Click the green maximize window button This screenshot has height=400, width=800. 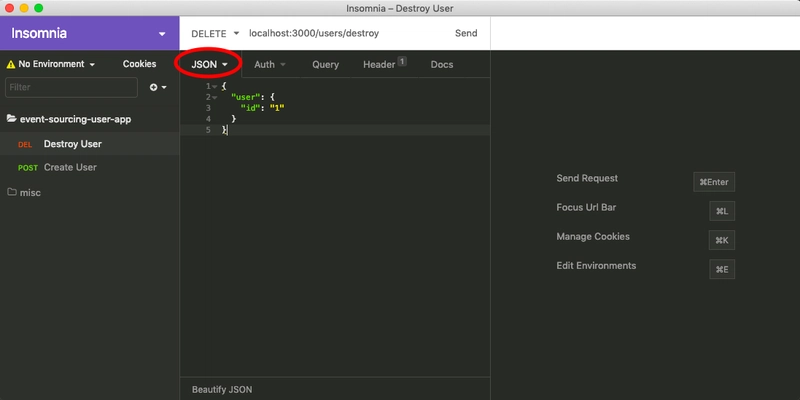click(38, 8)
